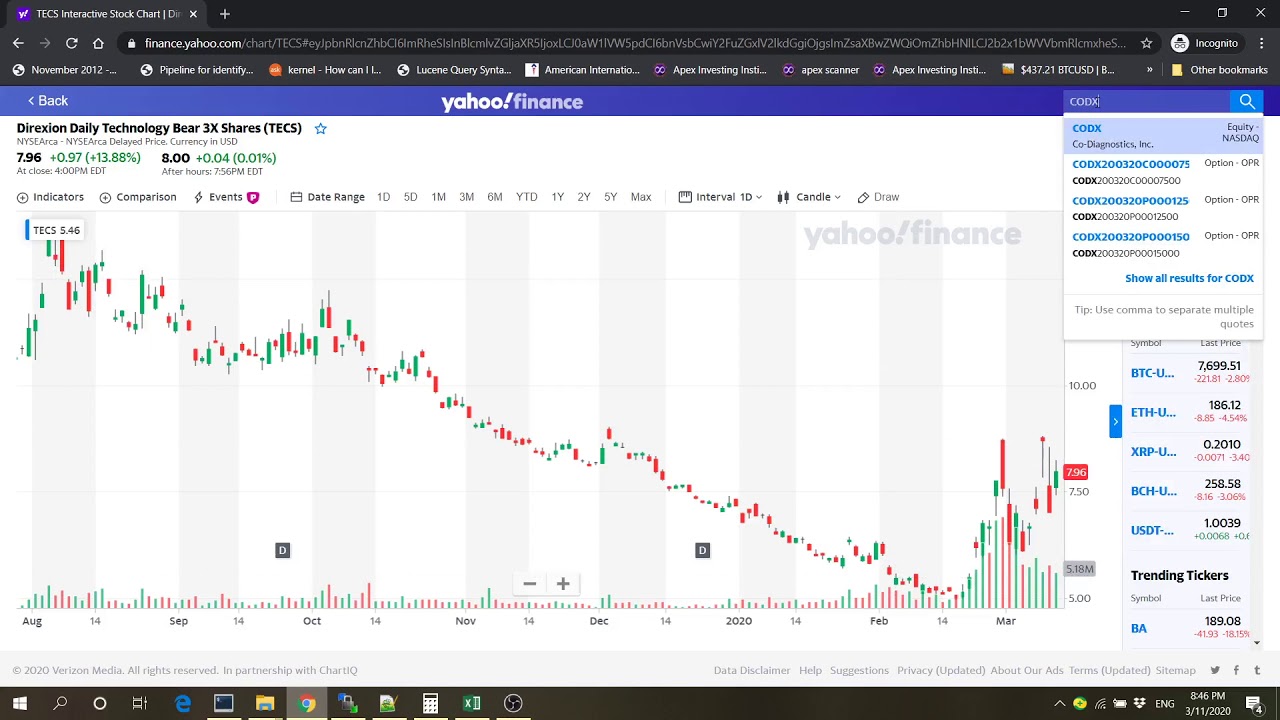Open a new browser tab
The width and height of the screenshot is (1280, 720).
pos(224,14)
